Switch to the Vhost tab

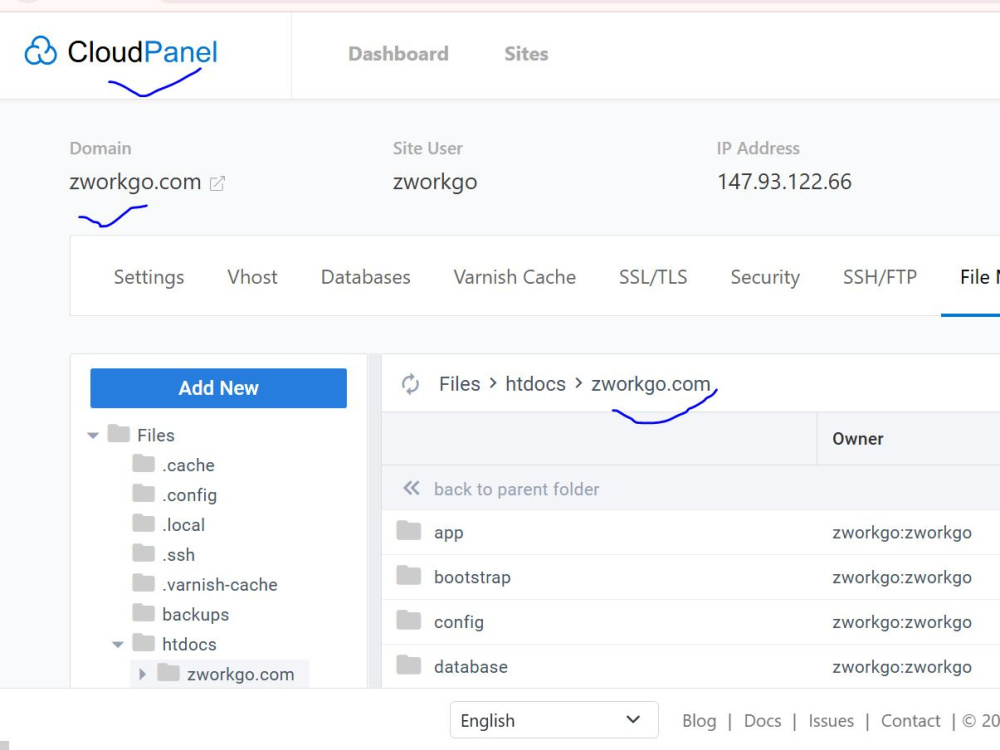253,277
